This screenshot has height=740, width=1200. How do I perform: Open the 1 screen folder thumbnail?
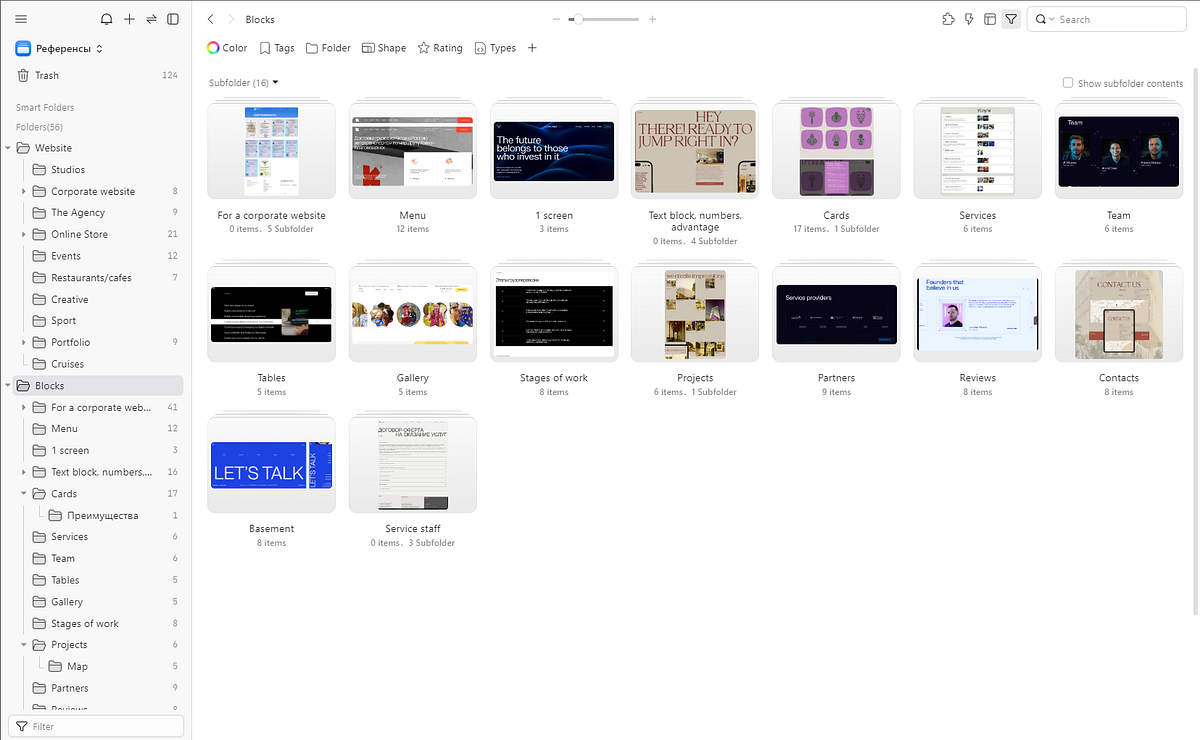coord(553,150)
